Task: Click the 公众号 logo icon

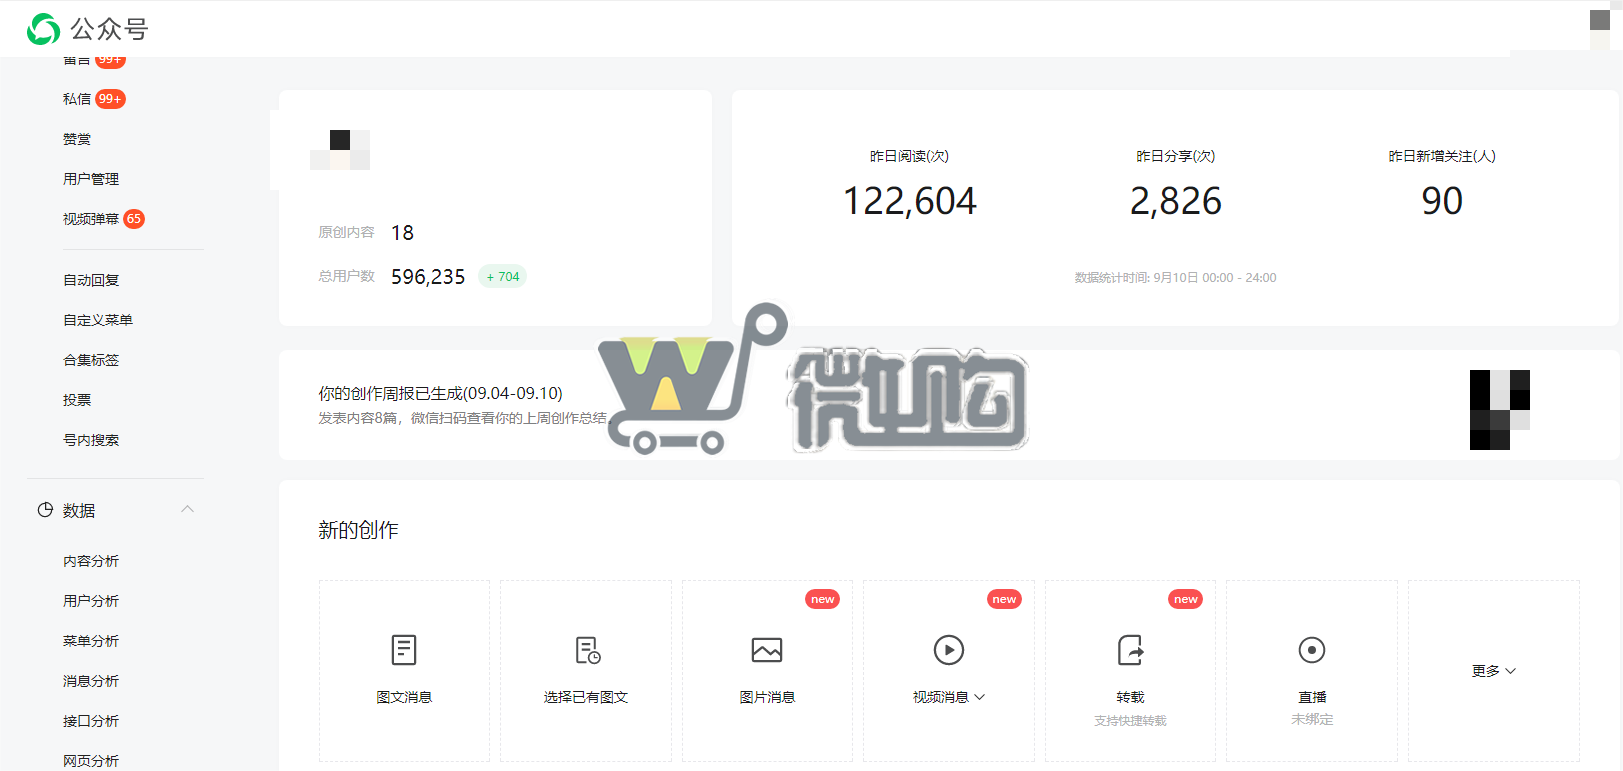Action: [44, 29]
